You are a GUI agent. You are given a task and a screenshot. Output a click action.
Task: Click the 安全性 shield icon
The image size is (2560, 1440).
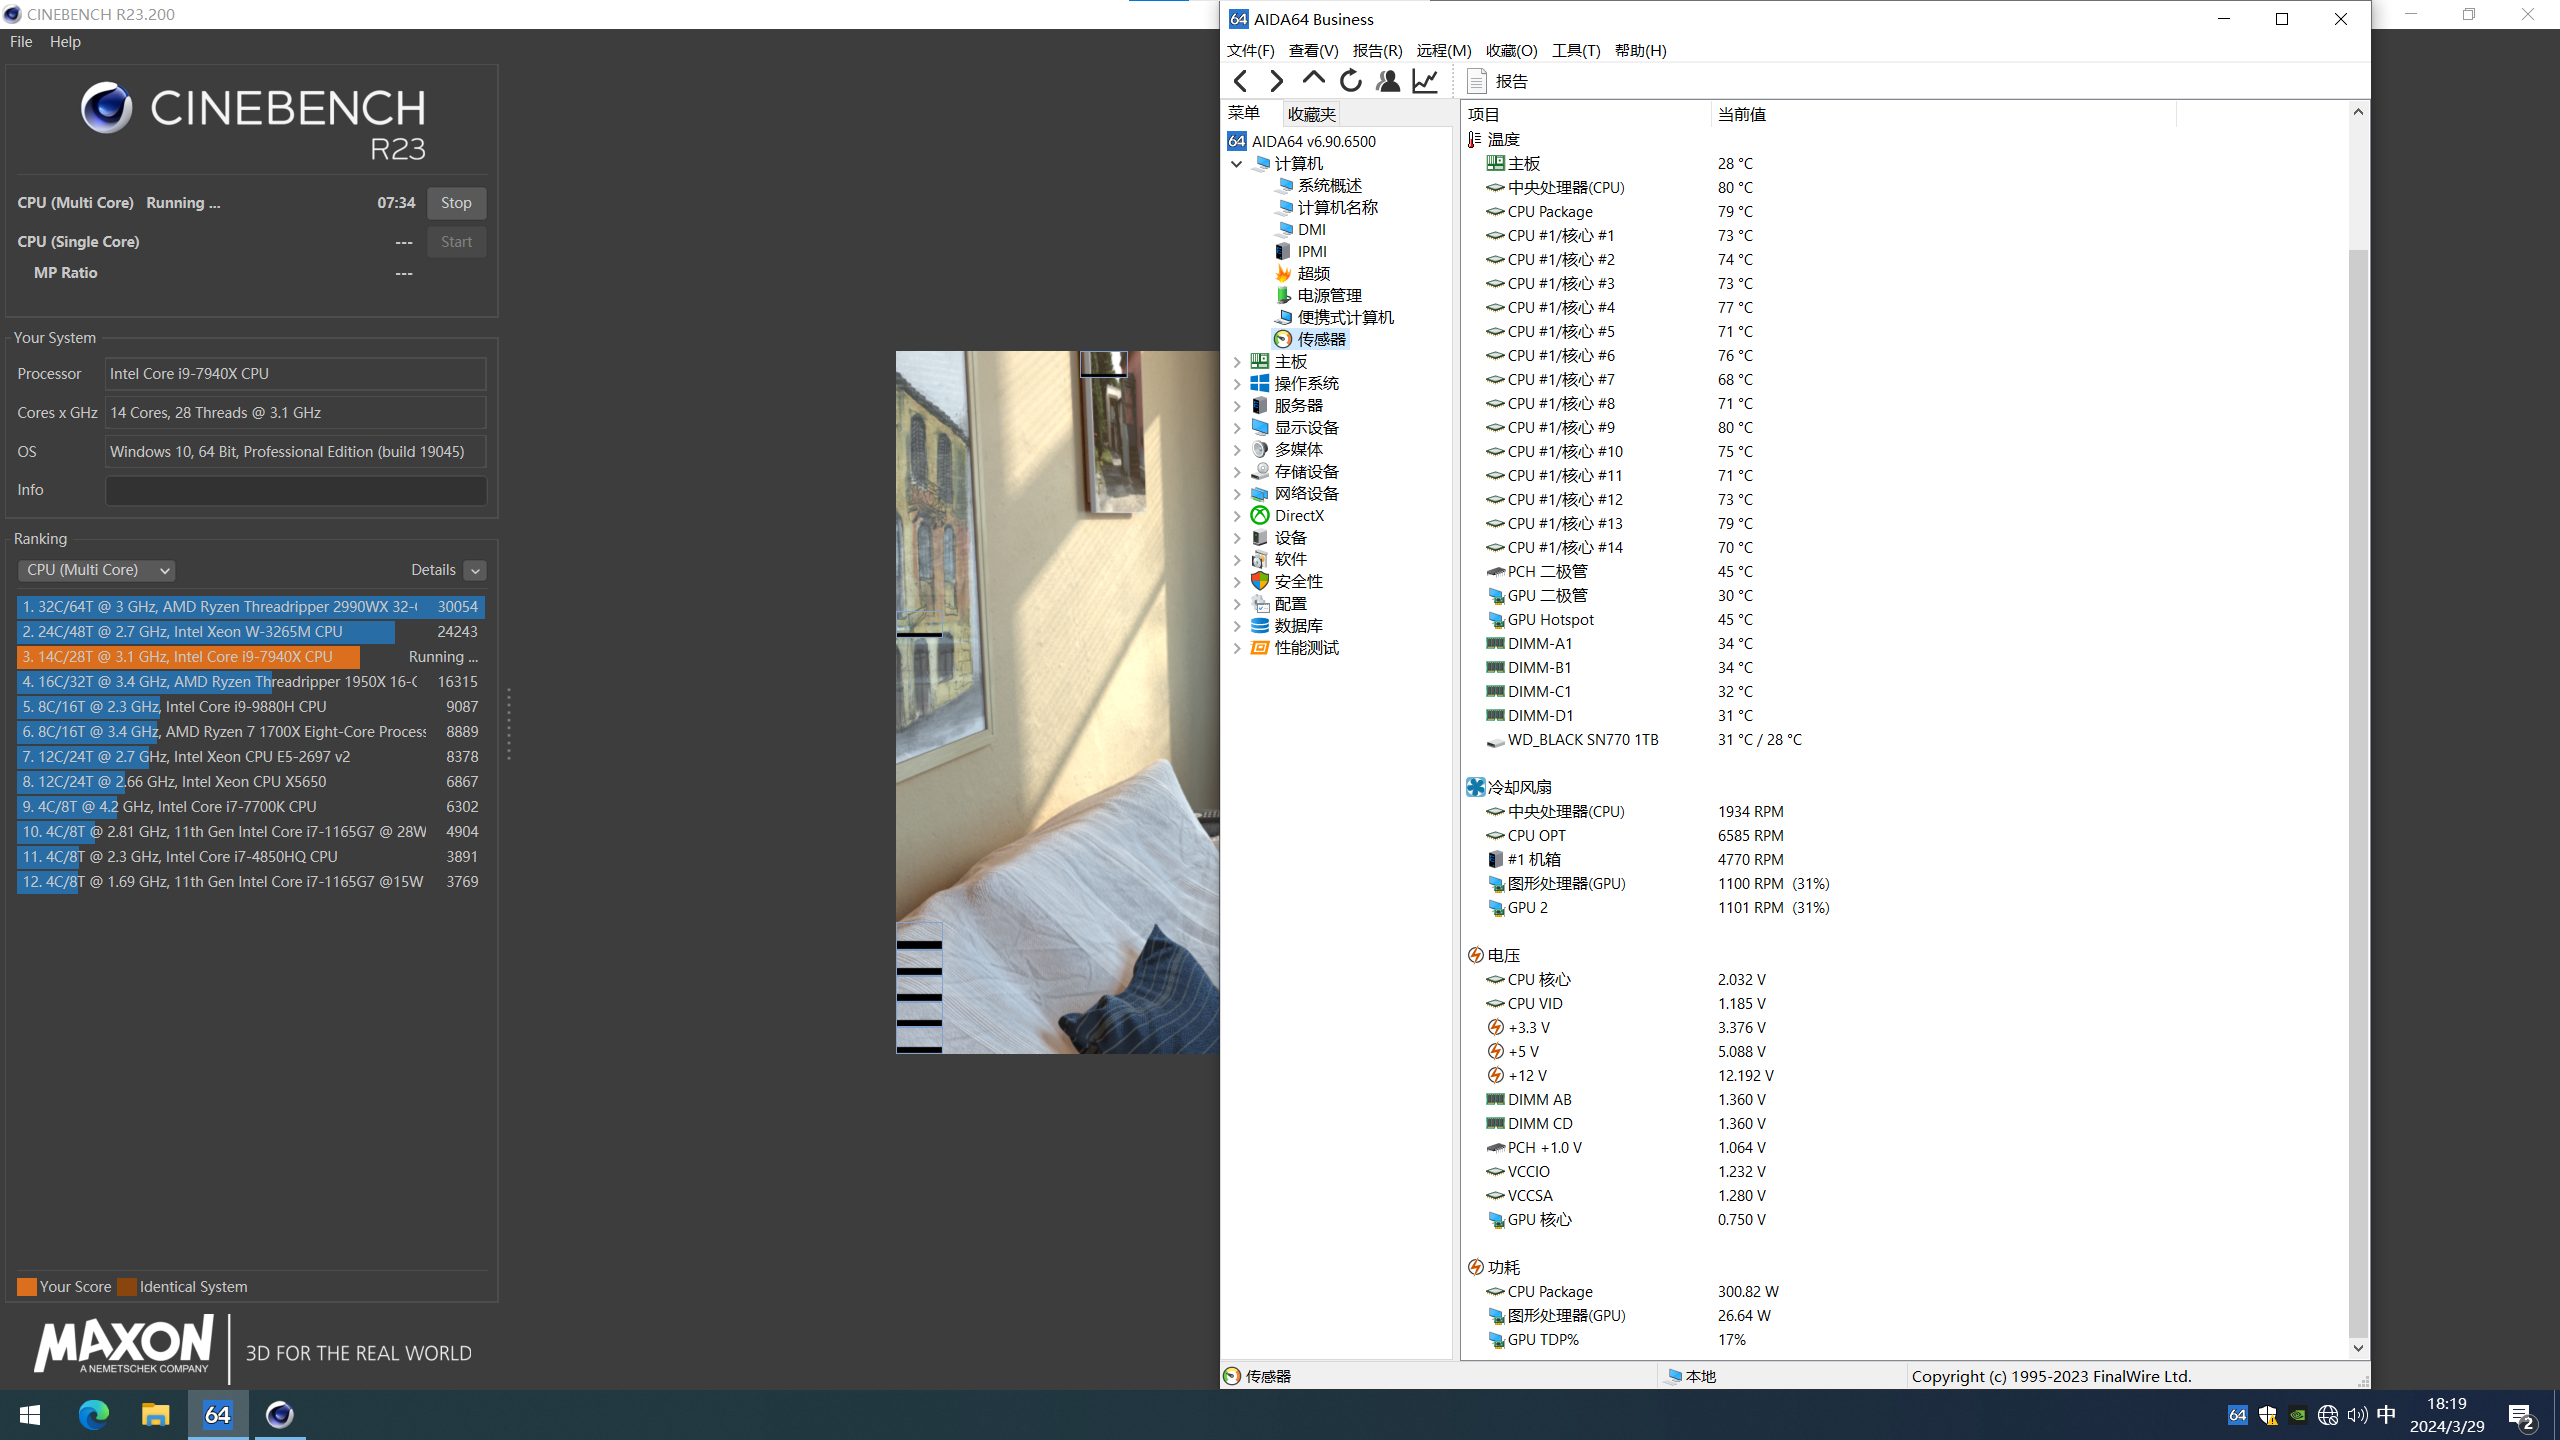(1260, 581)
